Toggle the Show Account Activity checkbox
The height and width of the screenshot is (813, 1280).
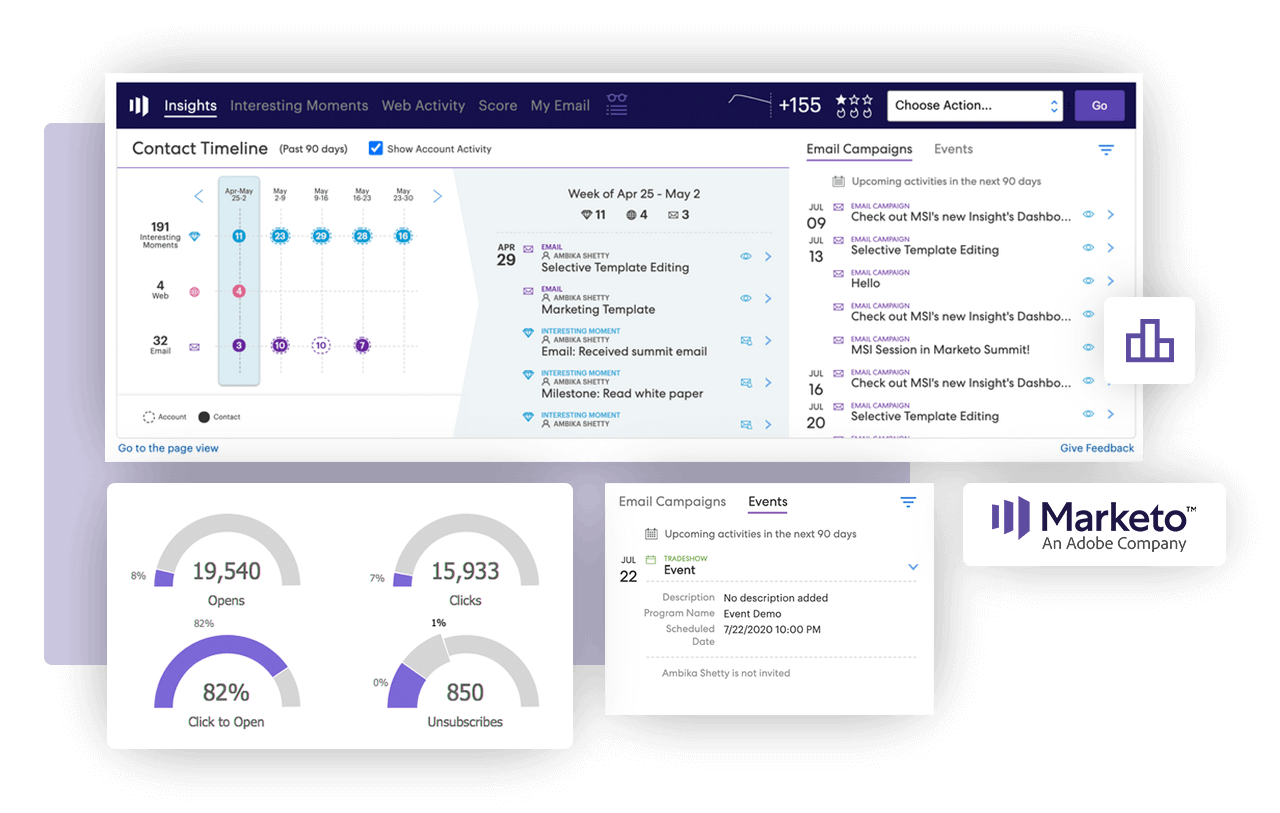coord(376,148)
